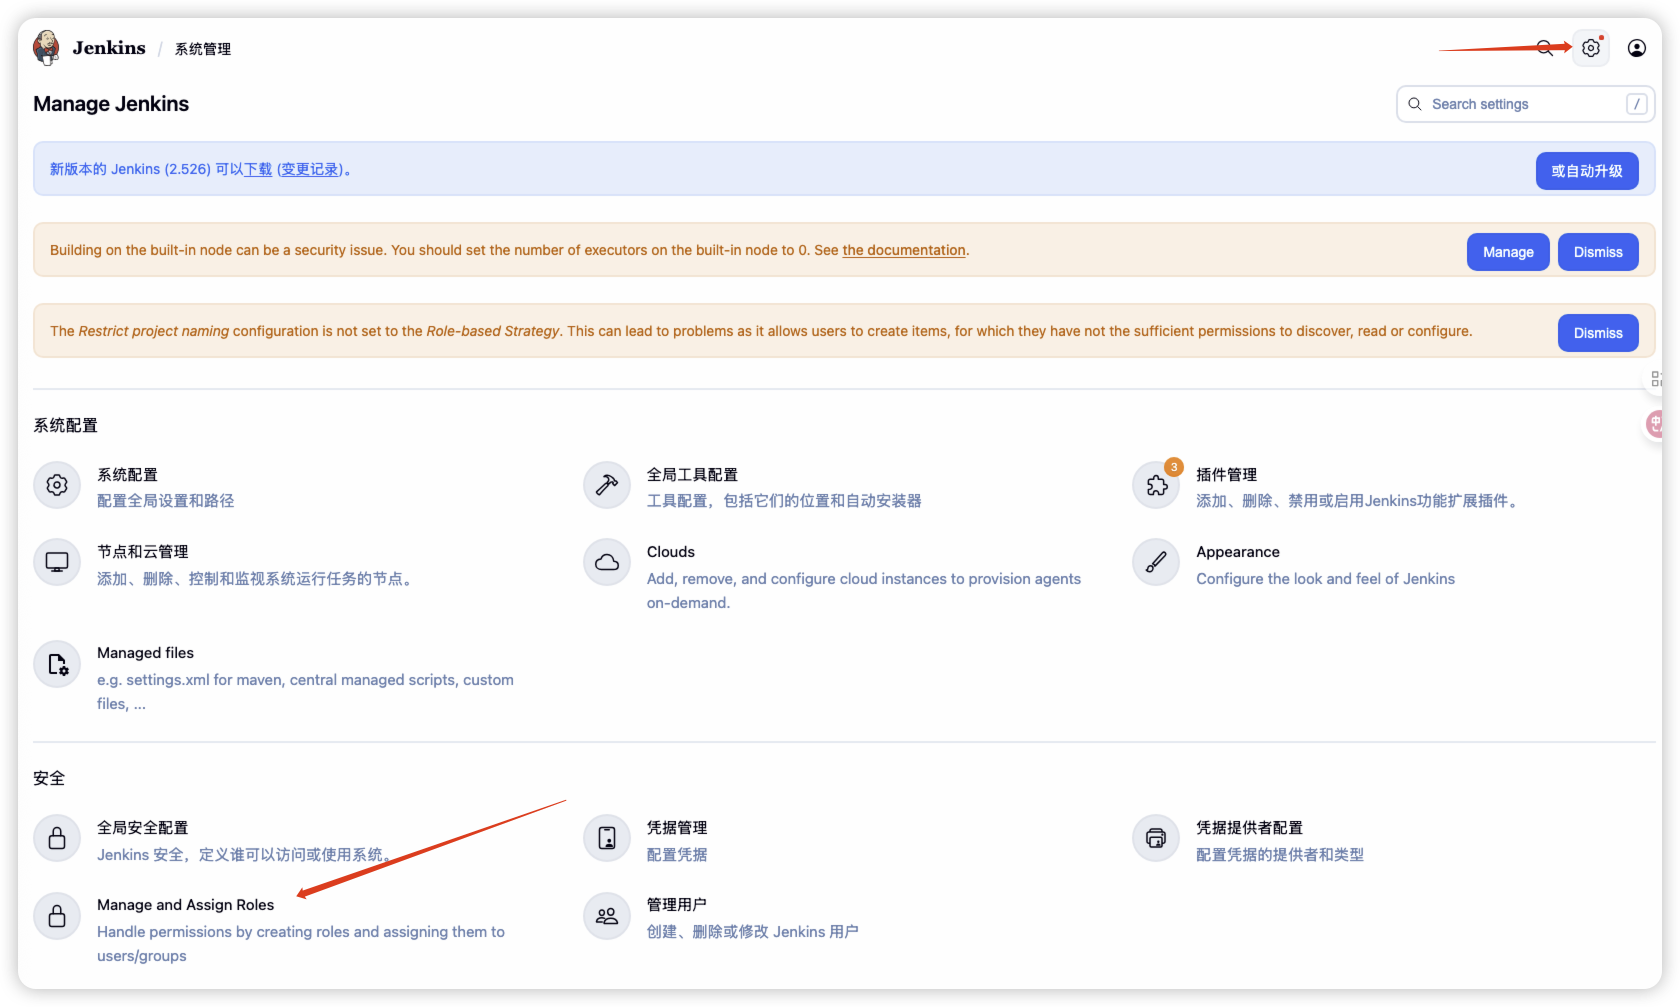Click the 凭据提供者配置 icon

(1156, 838)
